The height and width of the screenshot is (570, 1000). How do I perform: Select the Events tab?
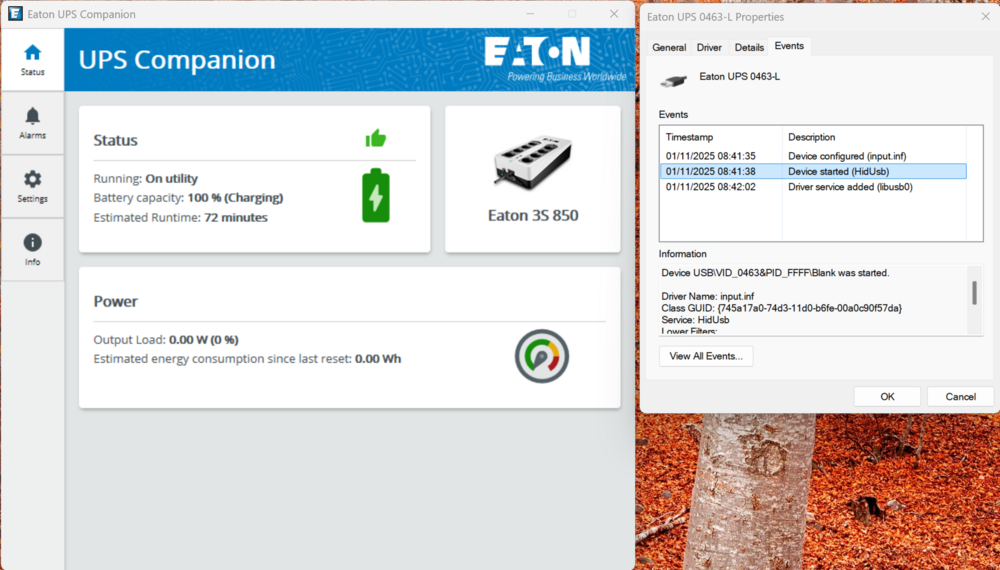coord(789,46)
